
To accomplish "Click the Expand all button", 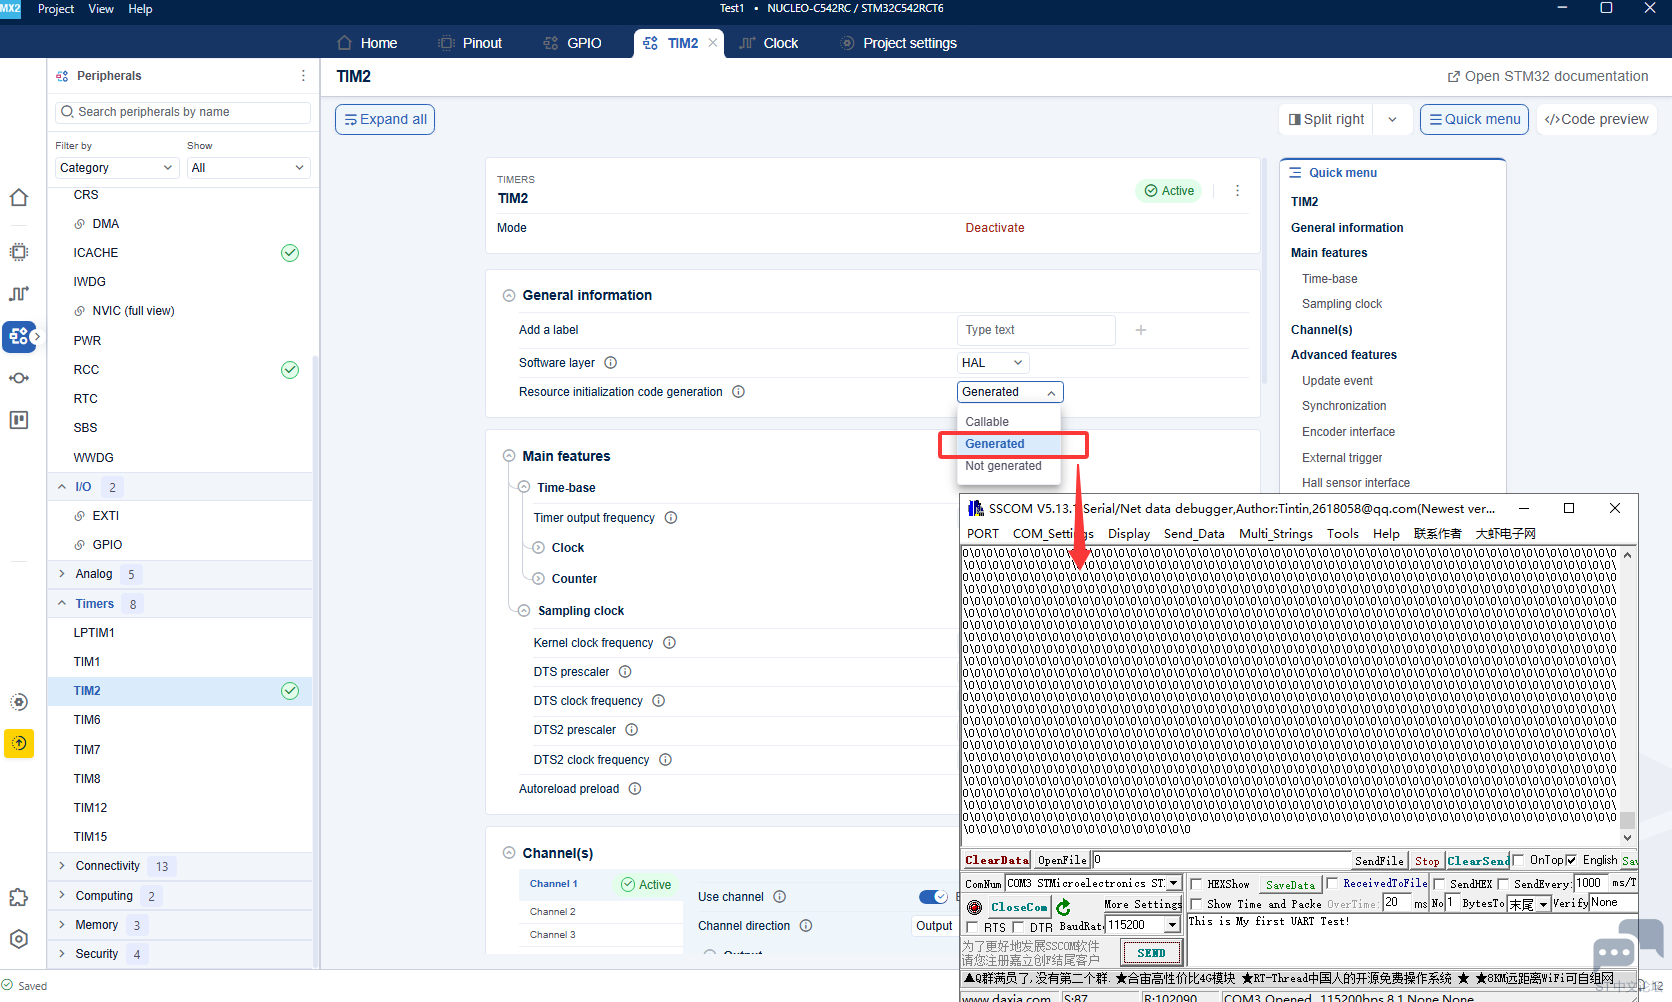I will click(385, 119).
